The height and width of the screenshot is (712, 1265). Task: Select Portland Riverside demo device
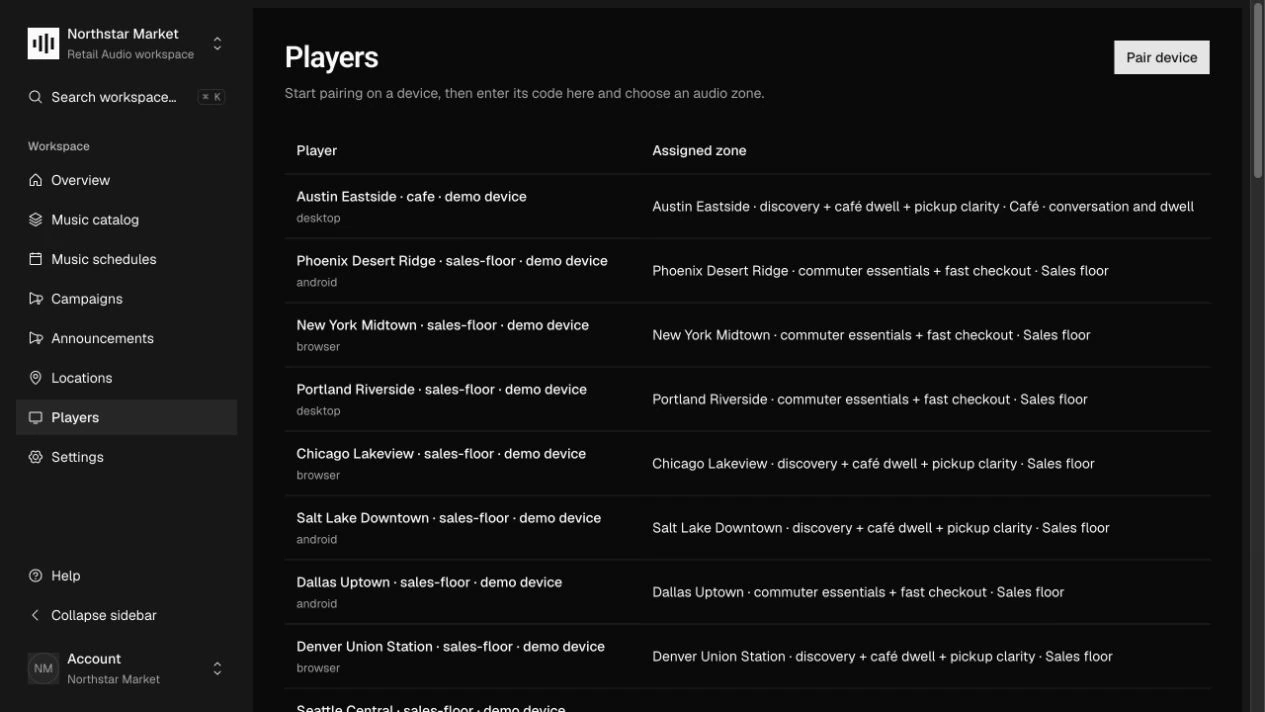(441, 389)
